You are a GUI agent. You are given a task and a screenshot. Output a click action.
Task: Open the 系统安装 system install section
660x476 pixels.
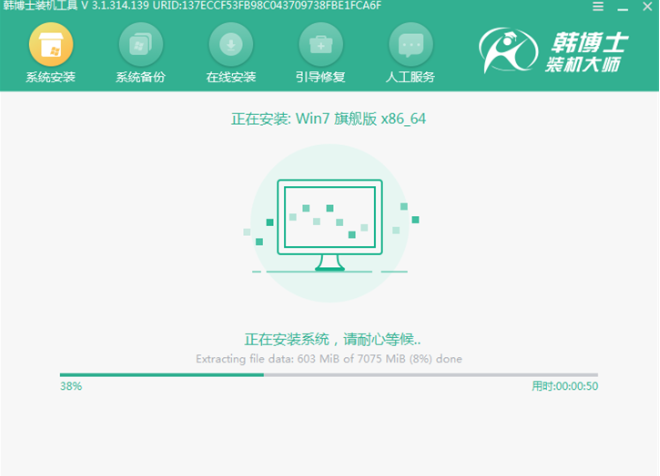(51, 53)
